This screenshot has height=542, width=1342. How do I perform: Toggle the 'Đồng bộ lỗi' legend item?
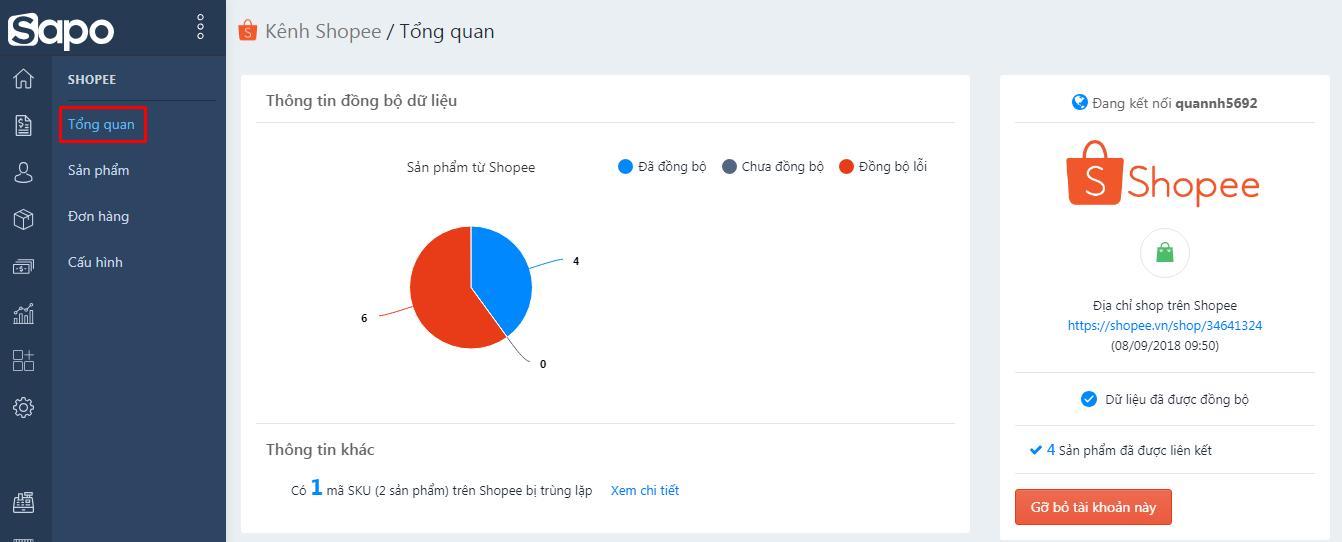pos(883,167)
